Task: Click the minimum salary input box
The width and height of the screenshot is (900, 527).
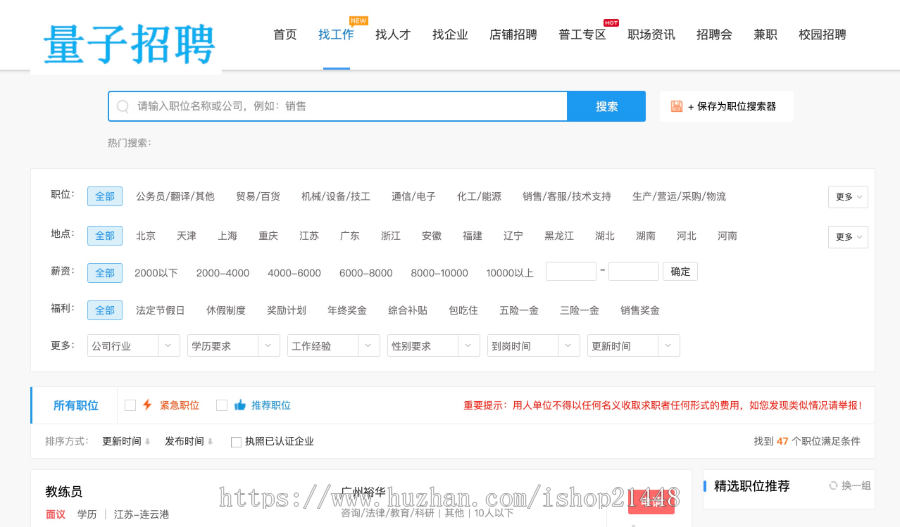Action: point(571,272)
